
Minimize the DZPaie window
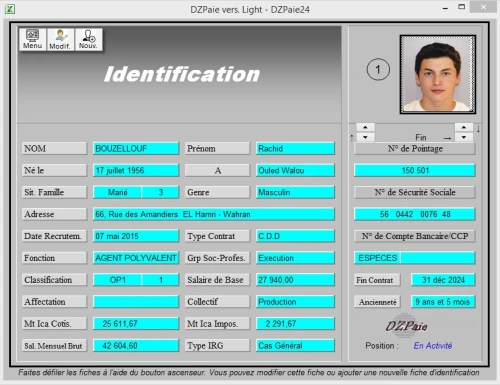point(445,8)
